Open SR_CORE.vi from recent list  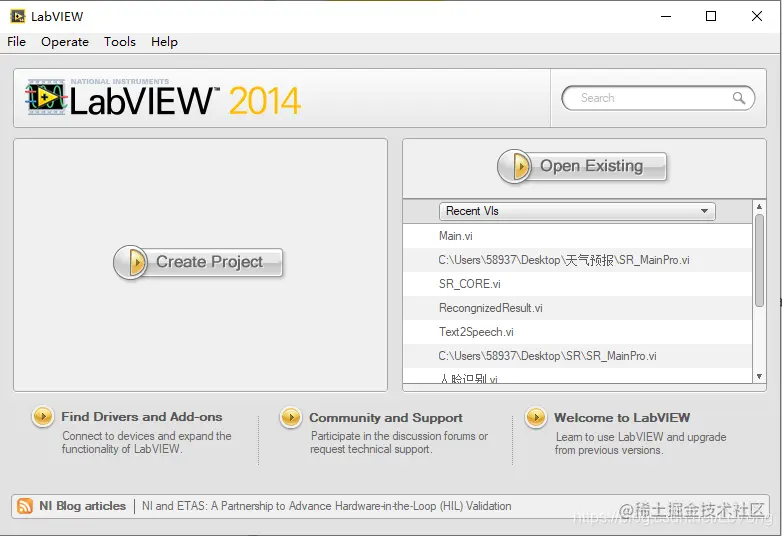577,284
